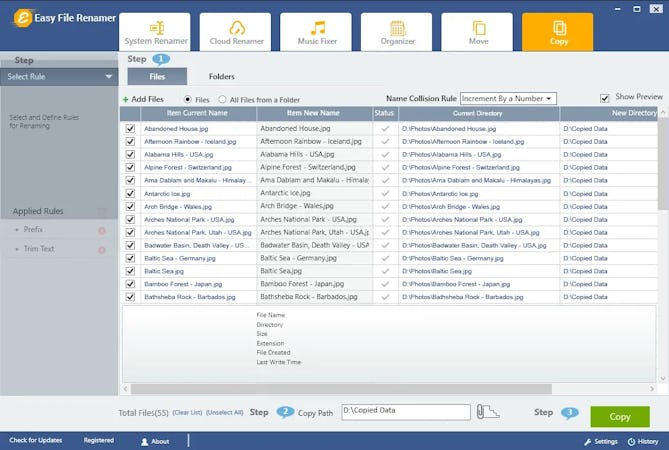
Task: Uncheck the Alabama Hills - USA.jpg checkbox
Action: coord(130,154)
